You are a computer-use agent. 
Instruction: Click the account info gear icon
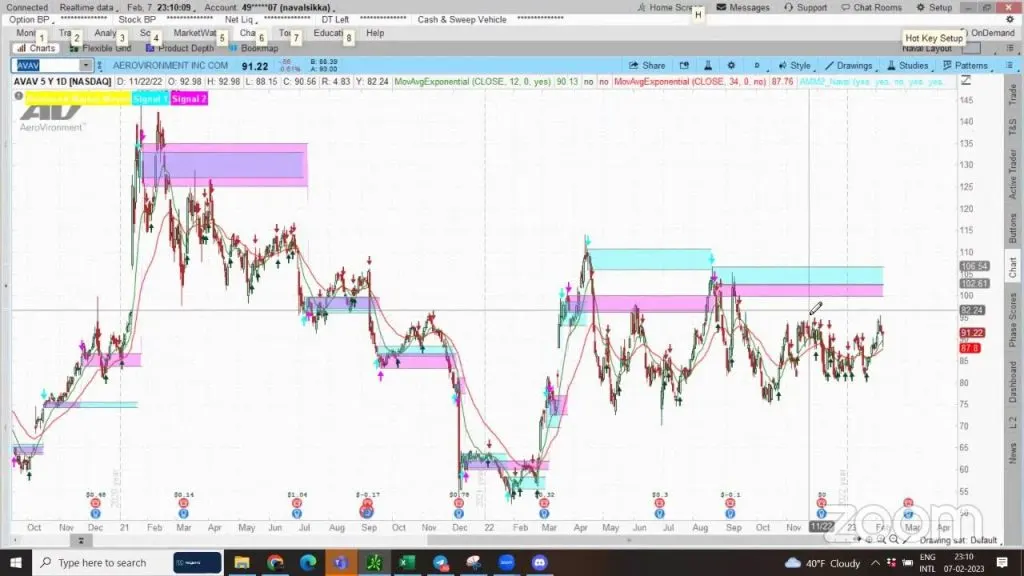pyautogui.click(x=1010, y=20)
